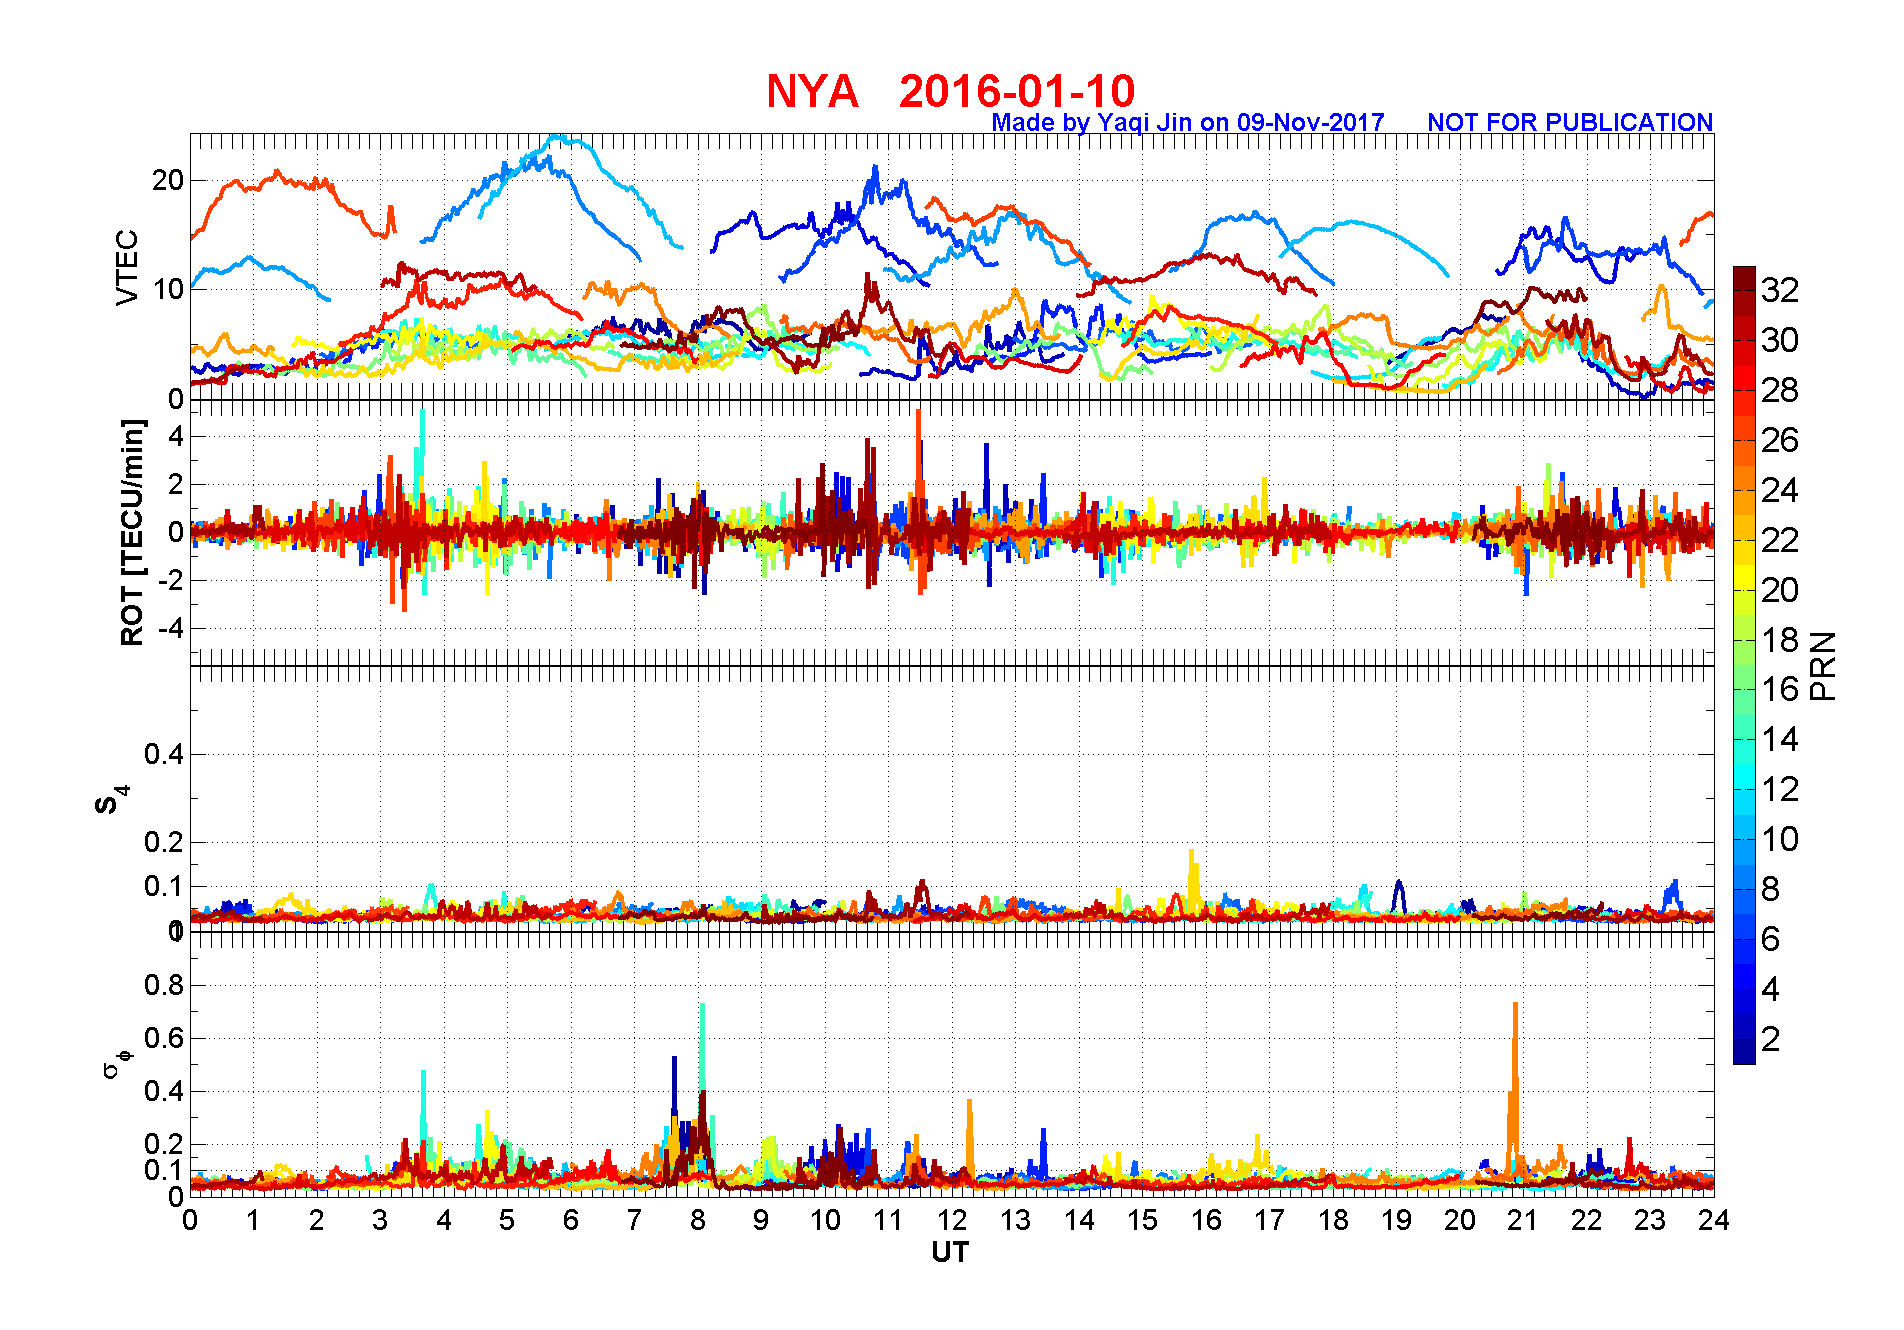Image resolution: width=1904 pixels, height=1330 pixels.
Task: Click the x-axis tick label '18'
Action: [1333, 1220]
